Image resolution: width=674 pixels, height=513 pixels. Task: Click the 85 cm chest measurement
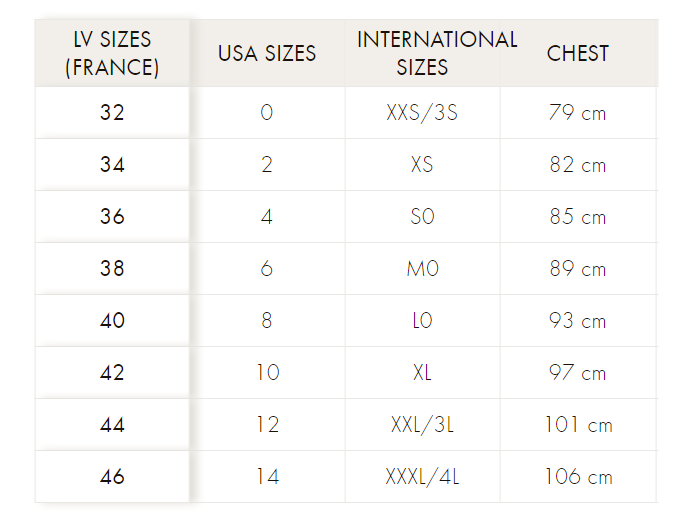[578, 217]
